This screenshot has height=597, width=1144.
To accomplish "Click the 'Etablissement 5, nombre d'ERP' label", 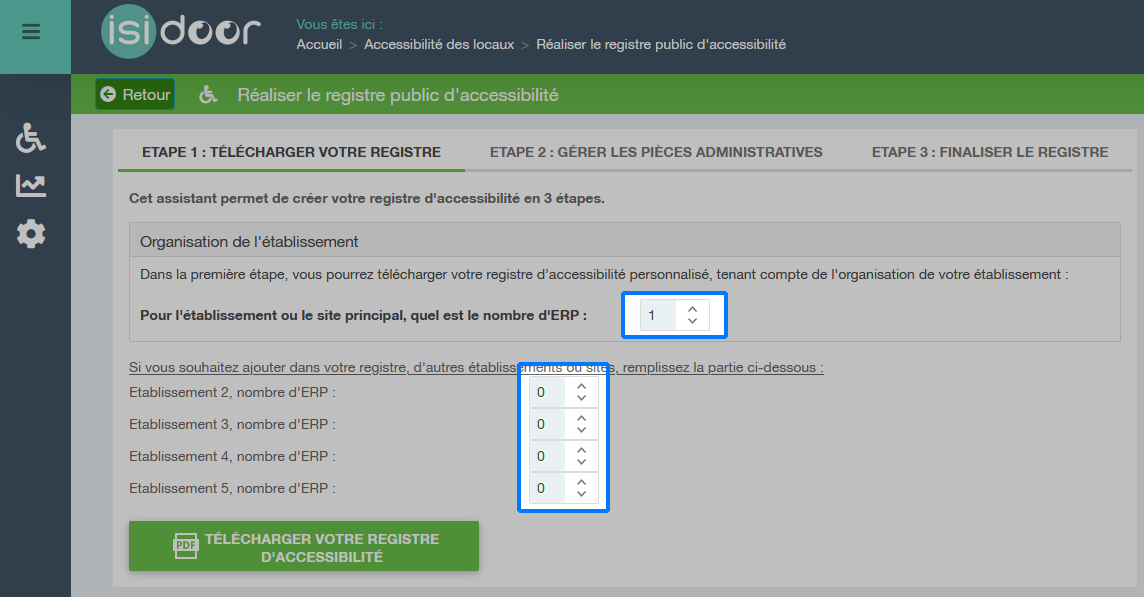I will click(x=232, y=489).
